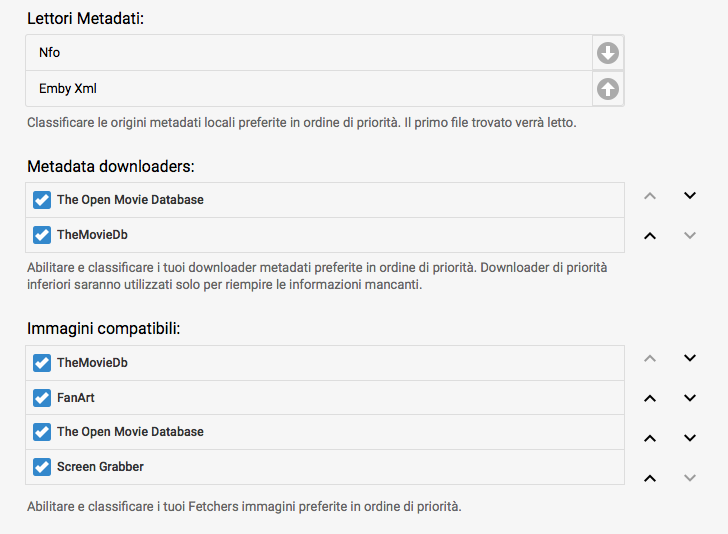Click the FanArt label text
Screen dimensions: 728x534
click(76, 398)
